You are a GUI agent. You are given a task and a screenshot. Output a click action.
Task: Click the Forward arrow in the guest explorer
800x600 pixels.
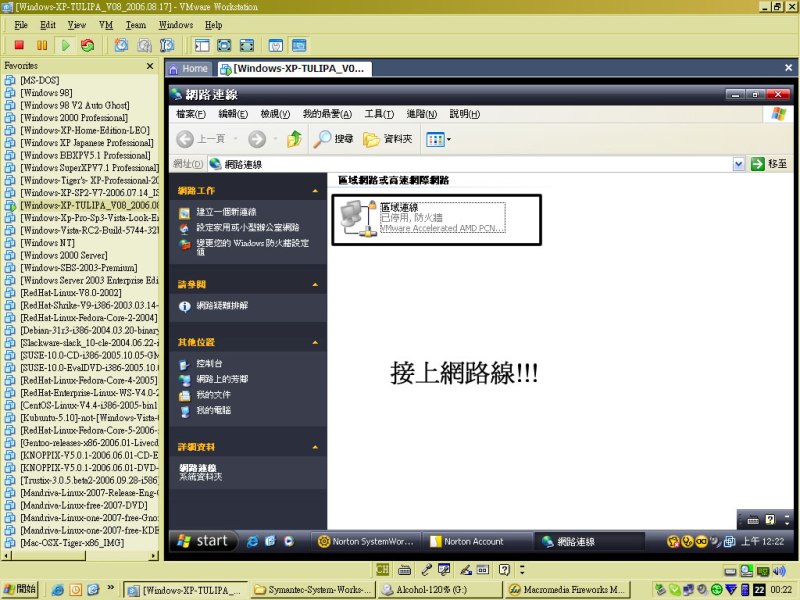pyautogui.click(x=257, y=139)
